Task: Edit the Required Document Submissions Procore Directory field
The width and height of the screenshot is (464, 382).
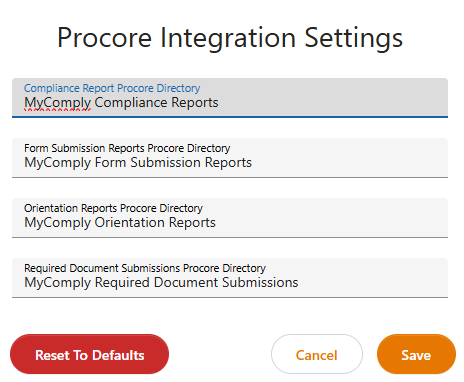Action: pos(230,278)
